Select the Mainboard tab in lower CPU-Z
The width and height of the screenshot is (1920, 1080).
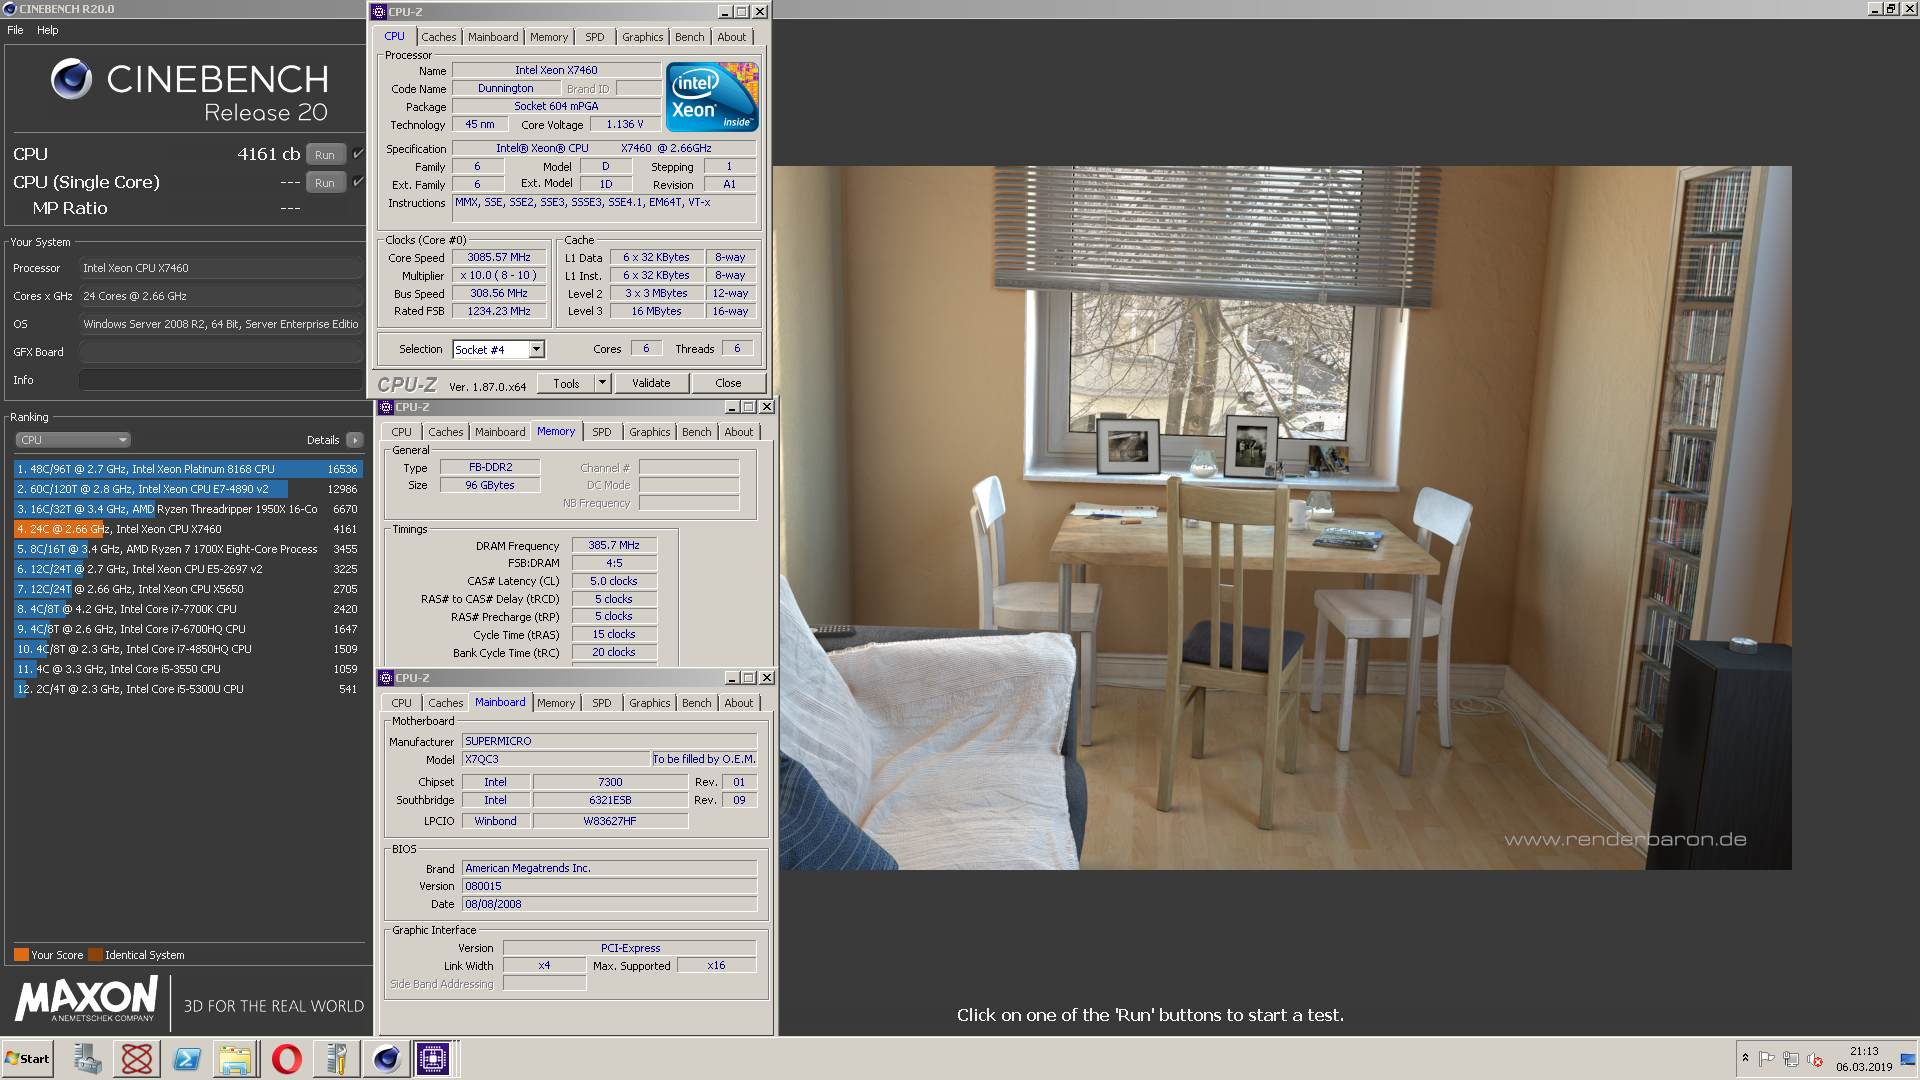tap(498, 703)
